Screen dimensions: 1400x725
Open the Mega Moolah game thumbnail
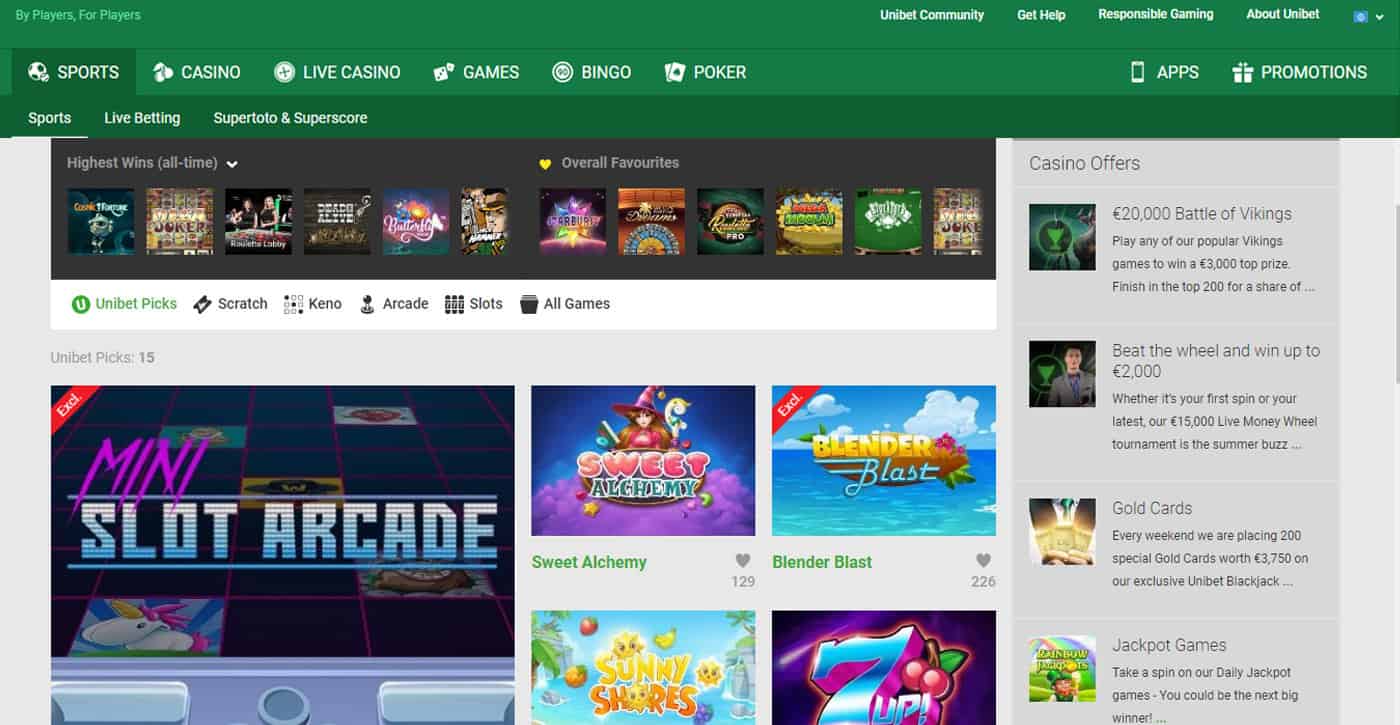(x=809, y=221)
